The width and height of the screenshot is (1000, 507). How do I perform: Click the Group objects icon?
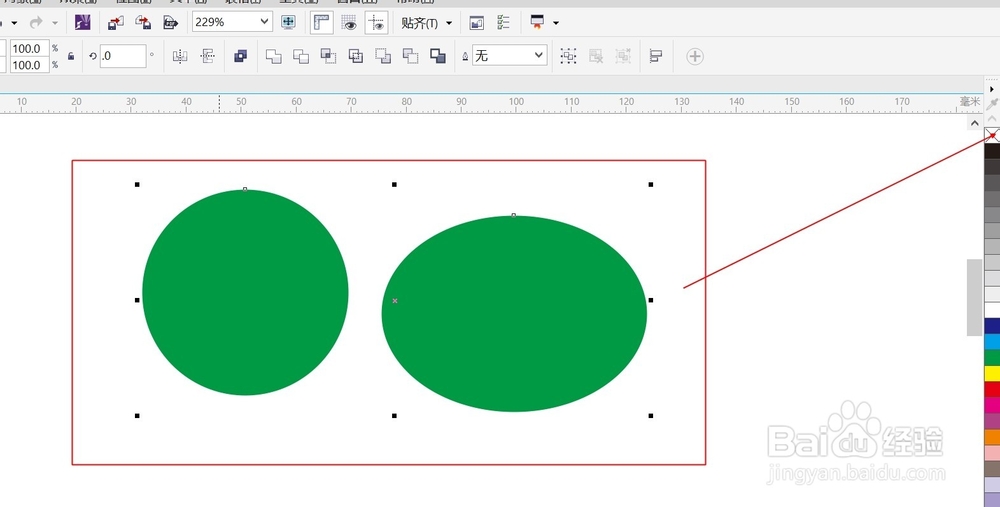(x=568, y=56)
